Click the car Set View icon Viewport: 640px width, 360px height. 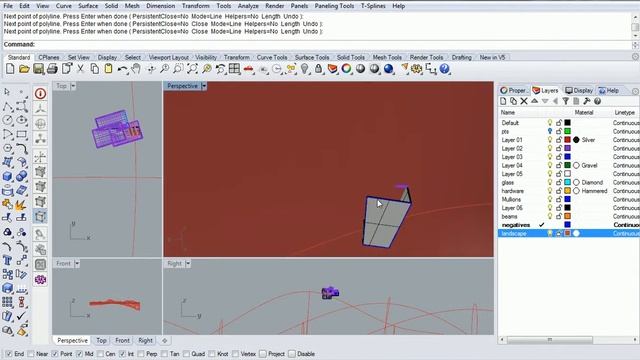pyautogui.click(x=249, y=69)
